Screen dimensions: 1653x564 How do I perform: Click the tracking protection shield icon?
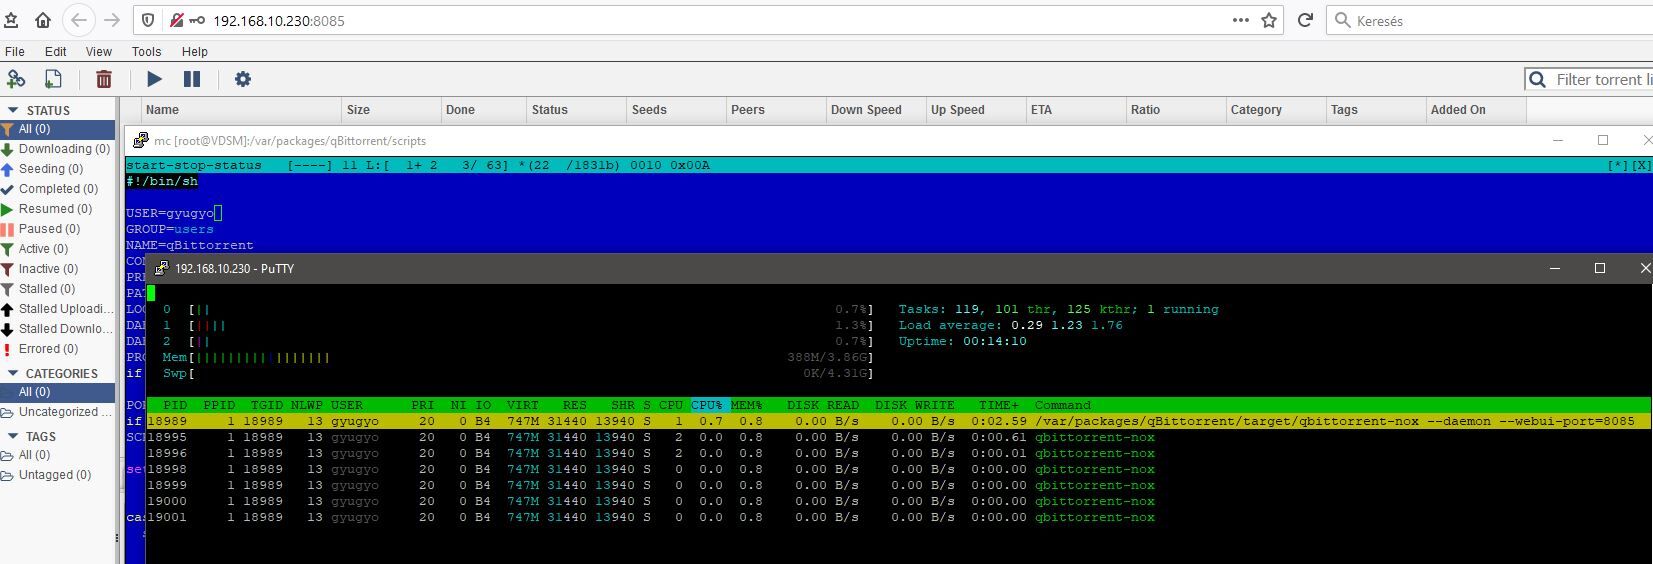[x=148, y=20]
